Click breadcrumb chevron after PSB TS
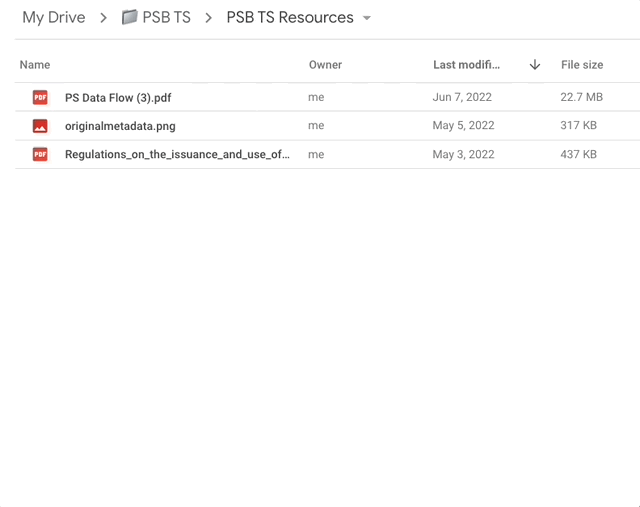Image resolution: width=640 pixels, height=507 pixels. click(208, 18)
